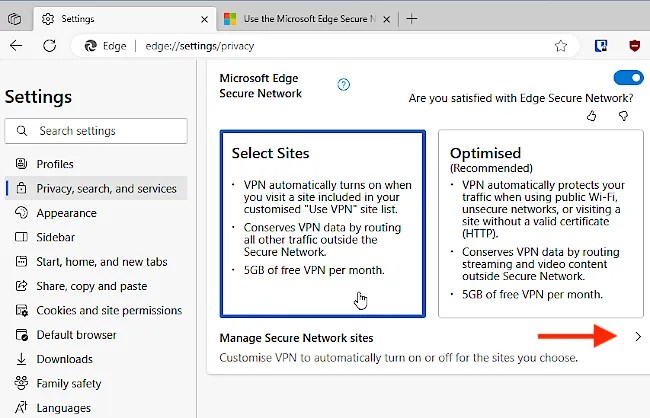The height and width of the screenshot is (418, 650).
Task: Toggle Microsoft Edge Secure Network switch off
Action: pyautogui.click(x=628, y=78)
